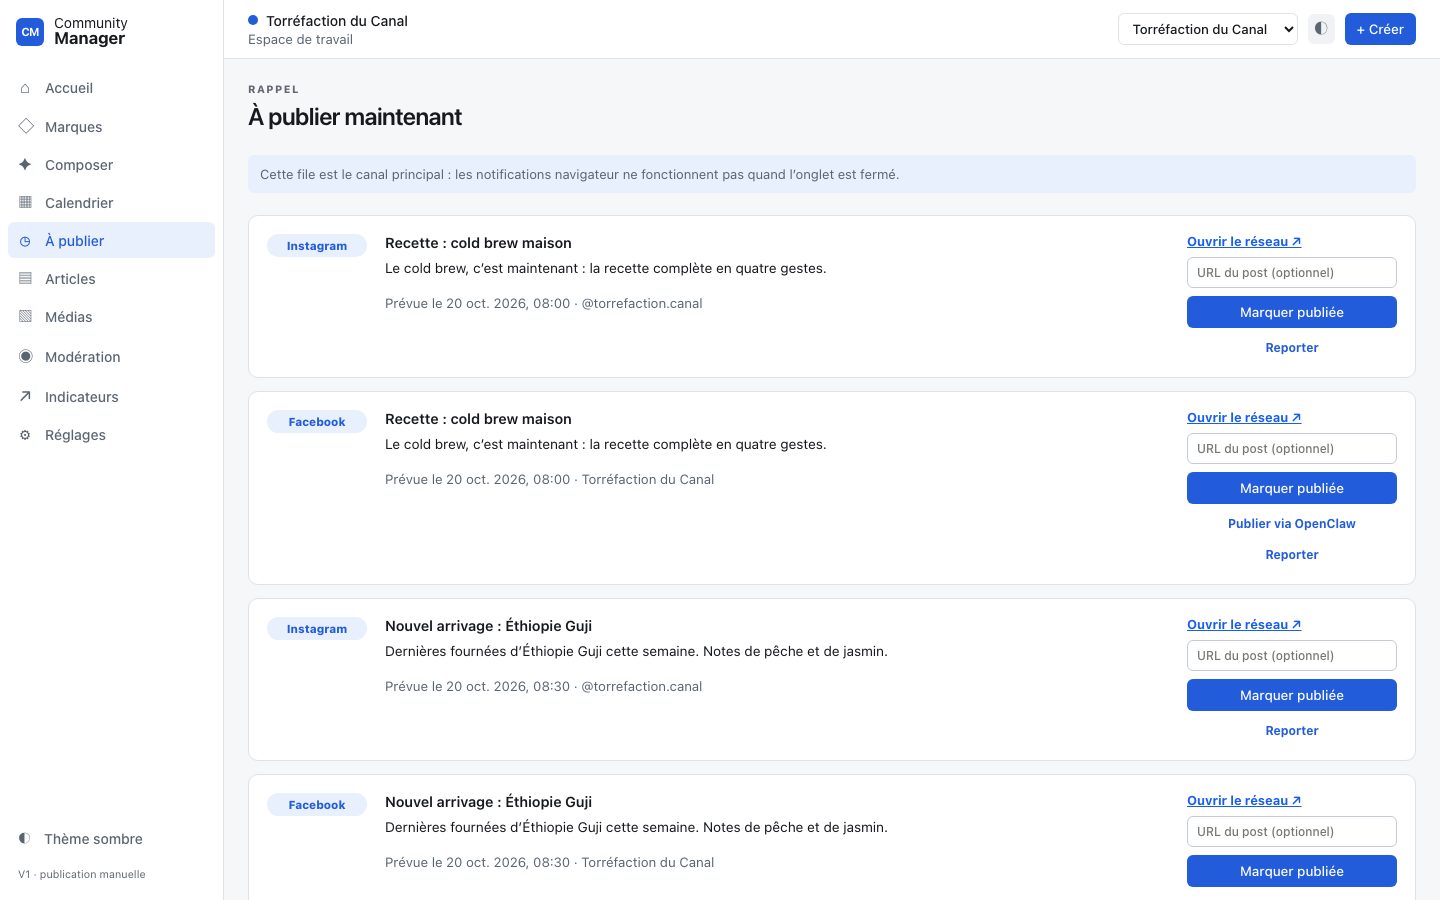The image size is (1440, 900).
Task: Reporter the Facebook cold brew post
Action: click(1292, 555)
